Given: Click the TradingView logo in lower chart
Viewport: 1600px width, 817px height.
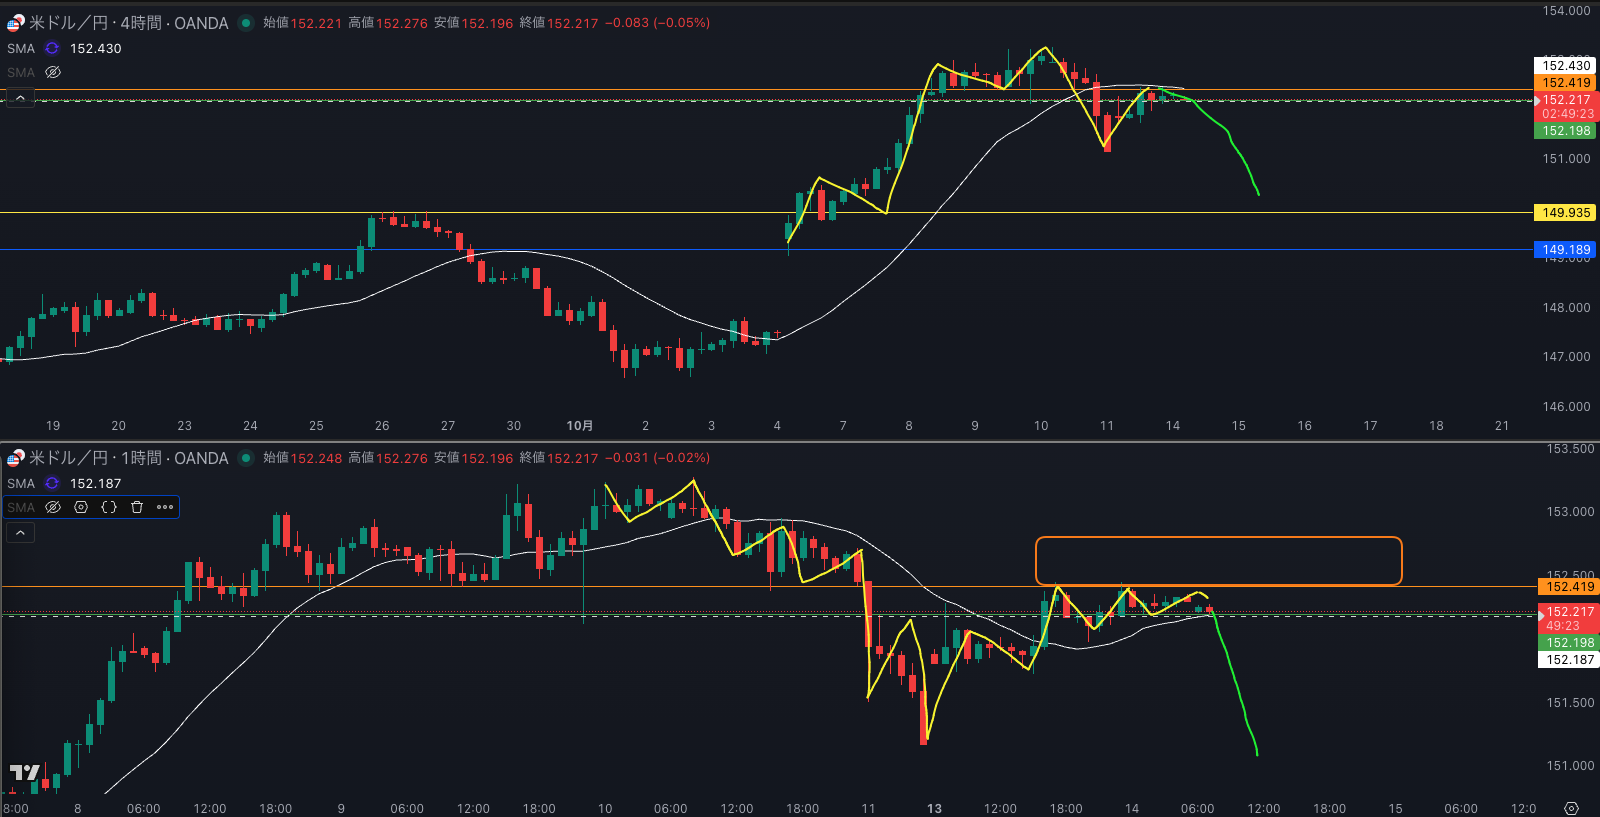Looking at the screenshot, I should tap(24, 772).
